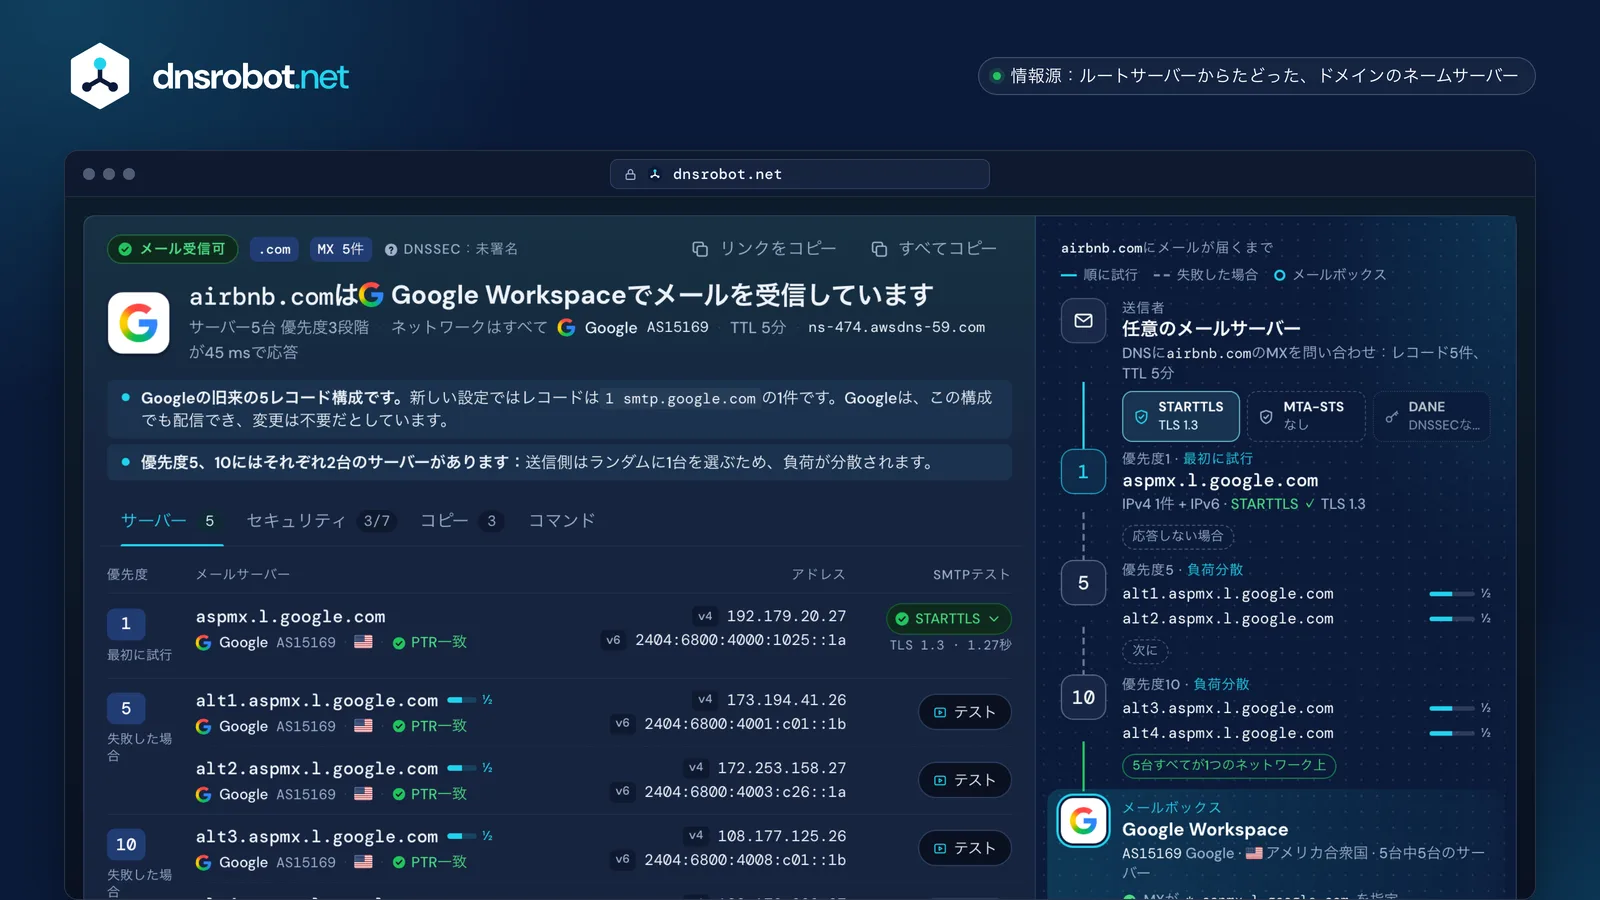This screenshot has height=900, width=1600.
Task: Click the ns-474.awsdns-59.com nameserver text
Action: 896,327
